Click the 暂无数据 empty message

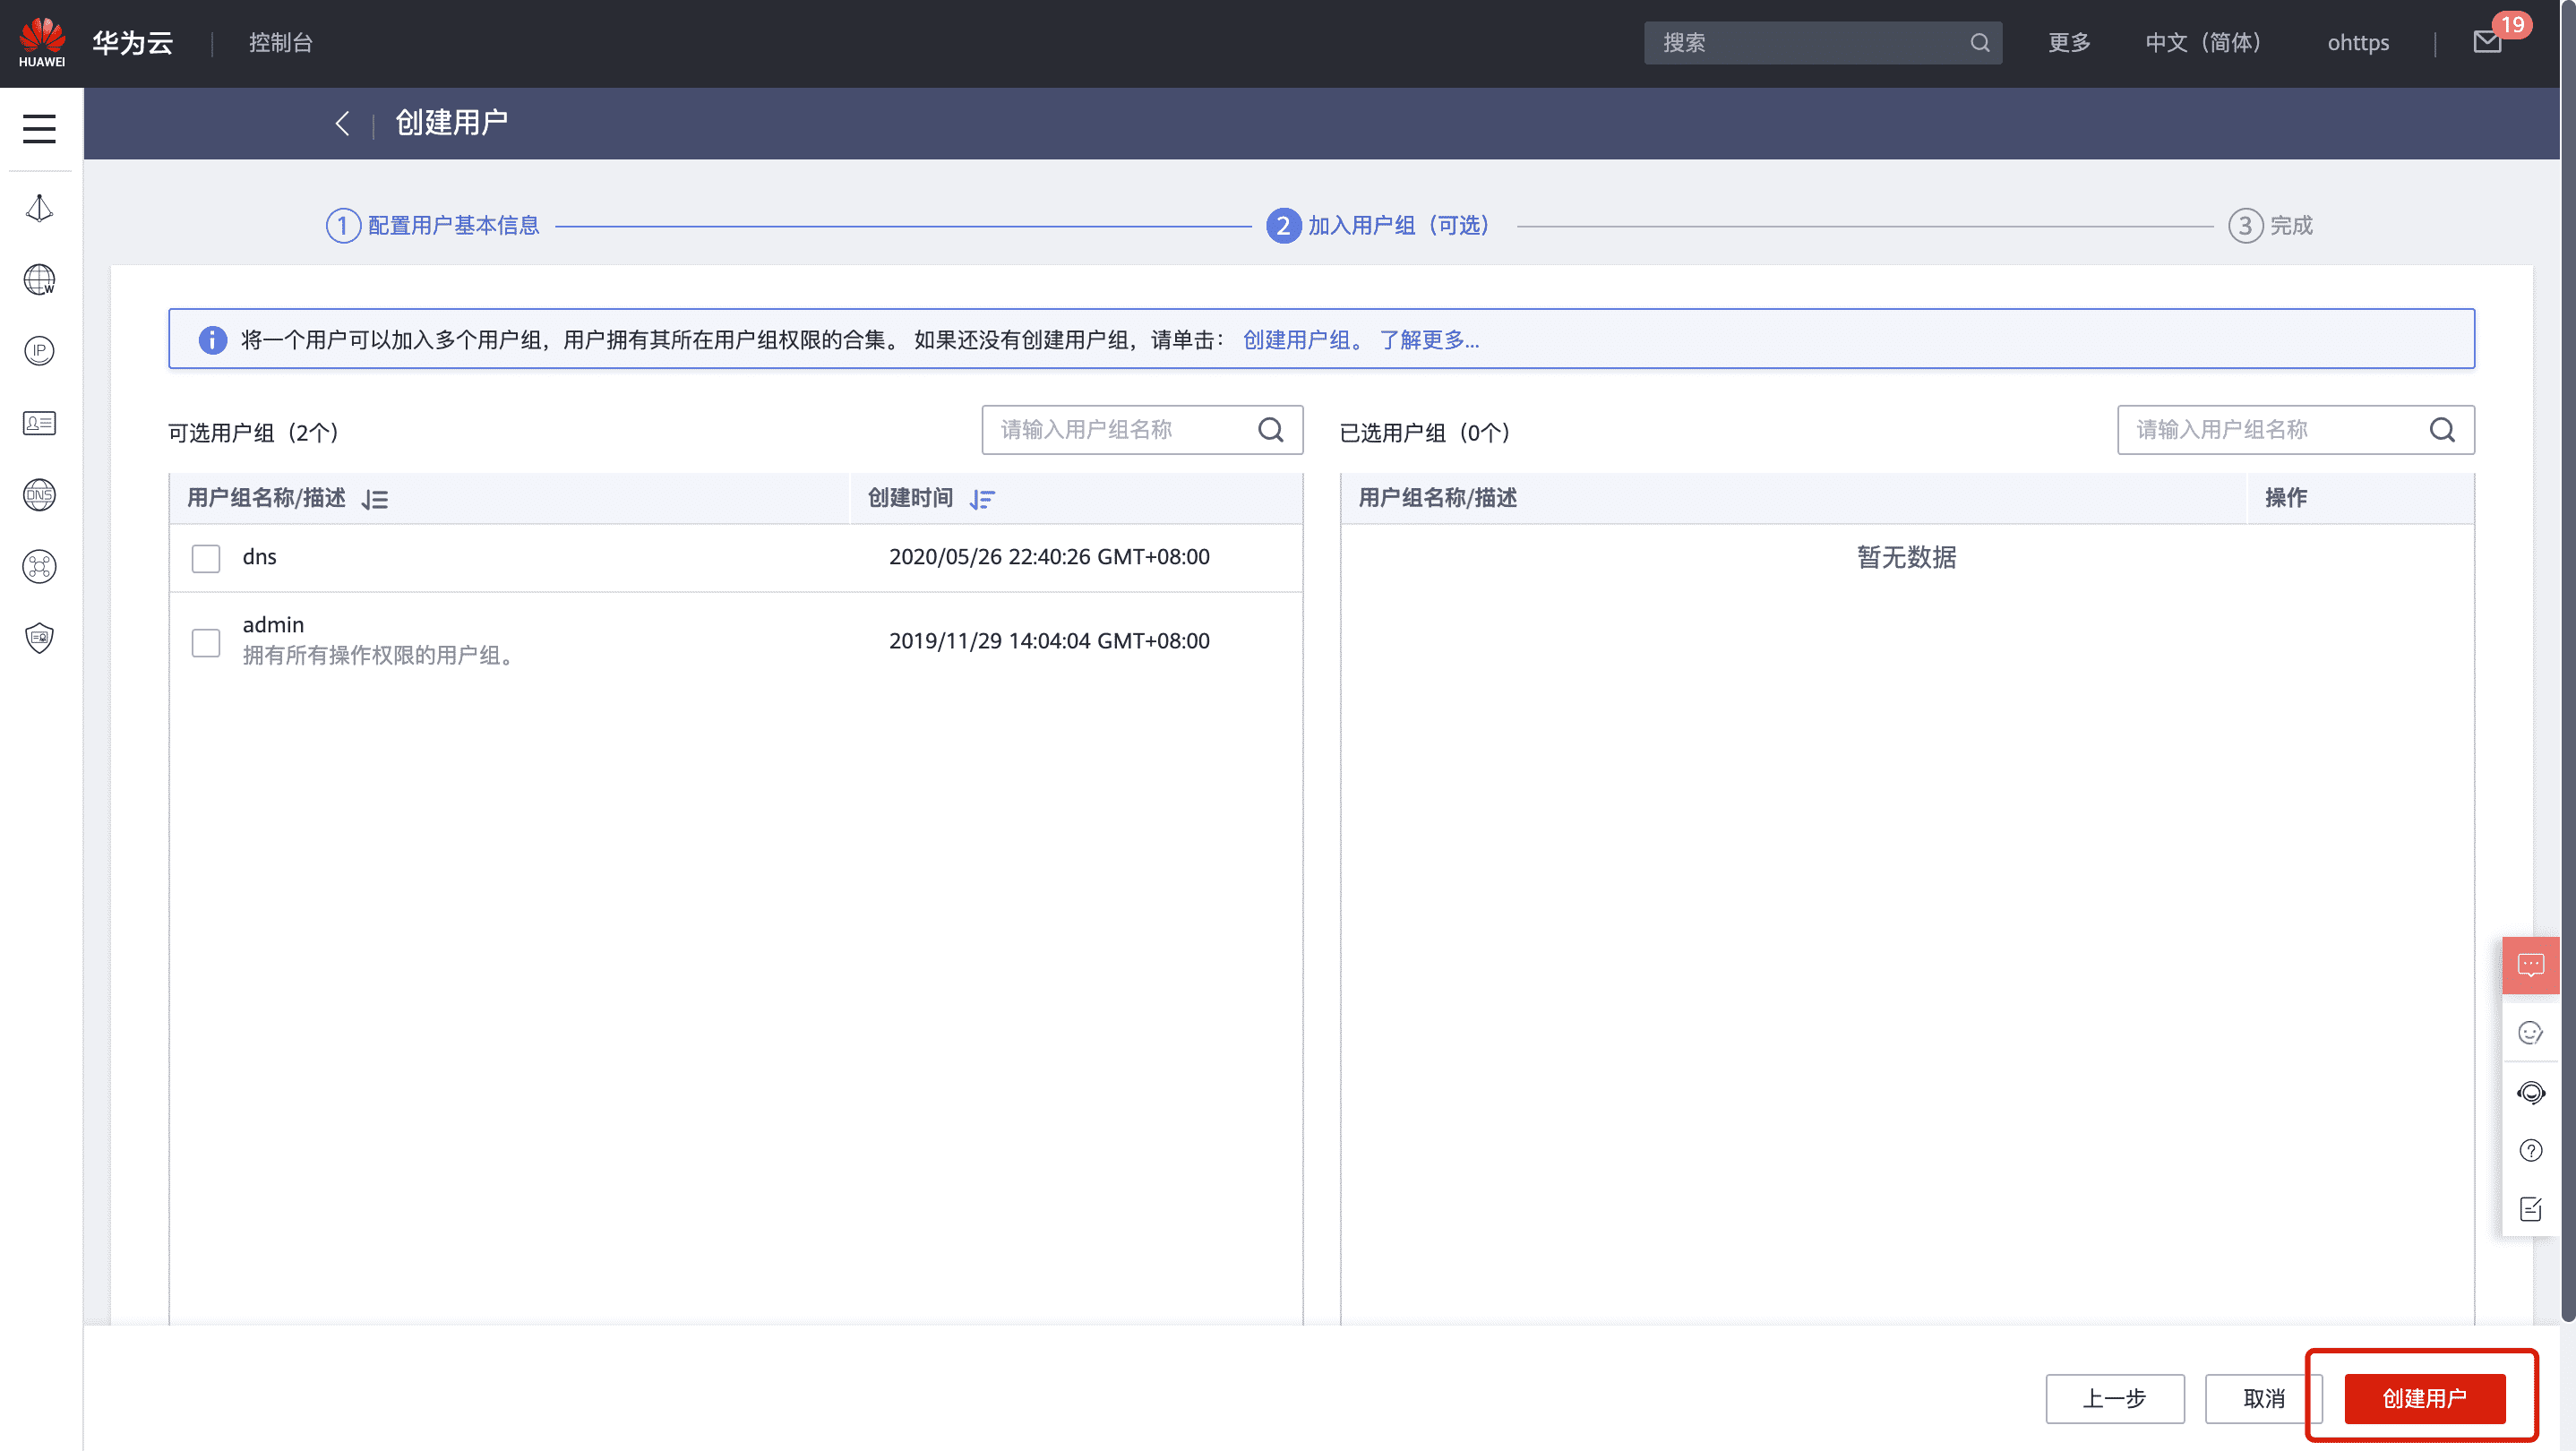(x=1906, y=558)
